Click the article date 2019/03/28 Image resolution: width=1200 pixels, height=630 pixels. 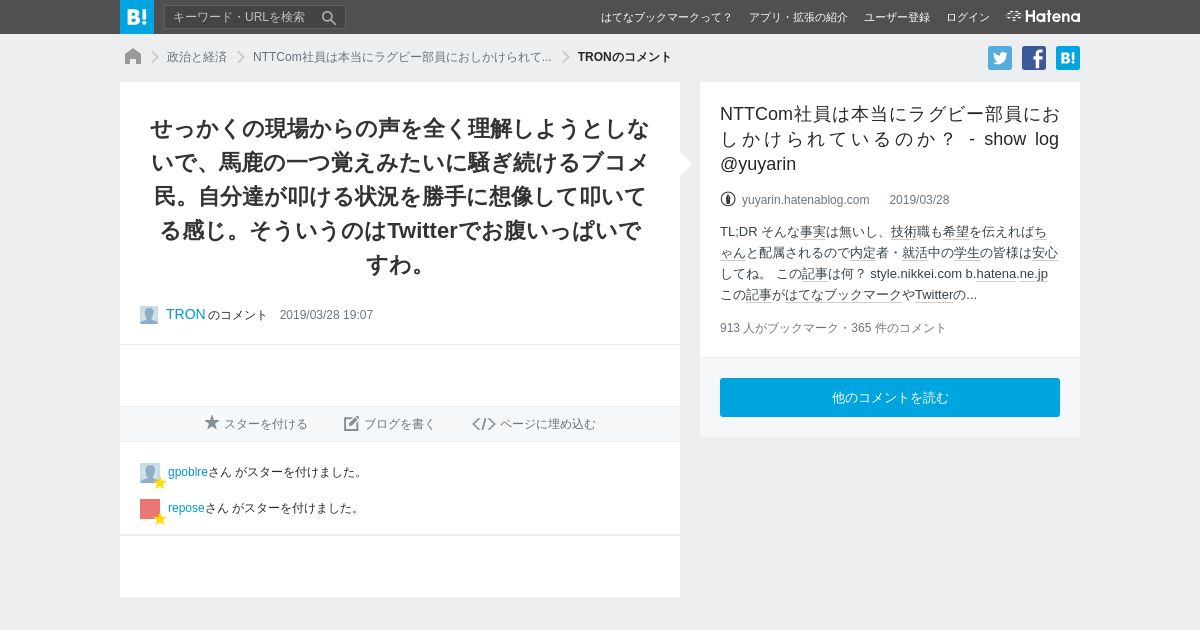click(x=919, y=200)
